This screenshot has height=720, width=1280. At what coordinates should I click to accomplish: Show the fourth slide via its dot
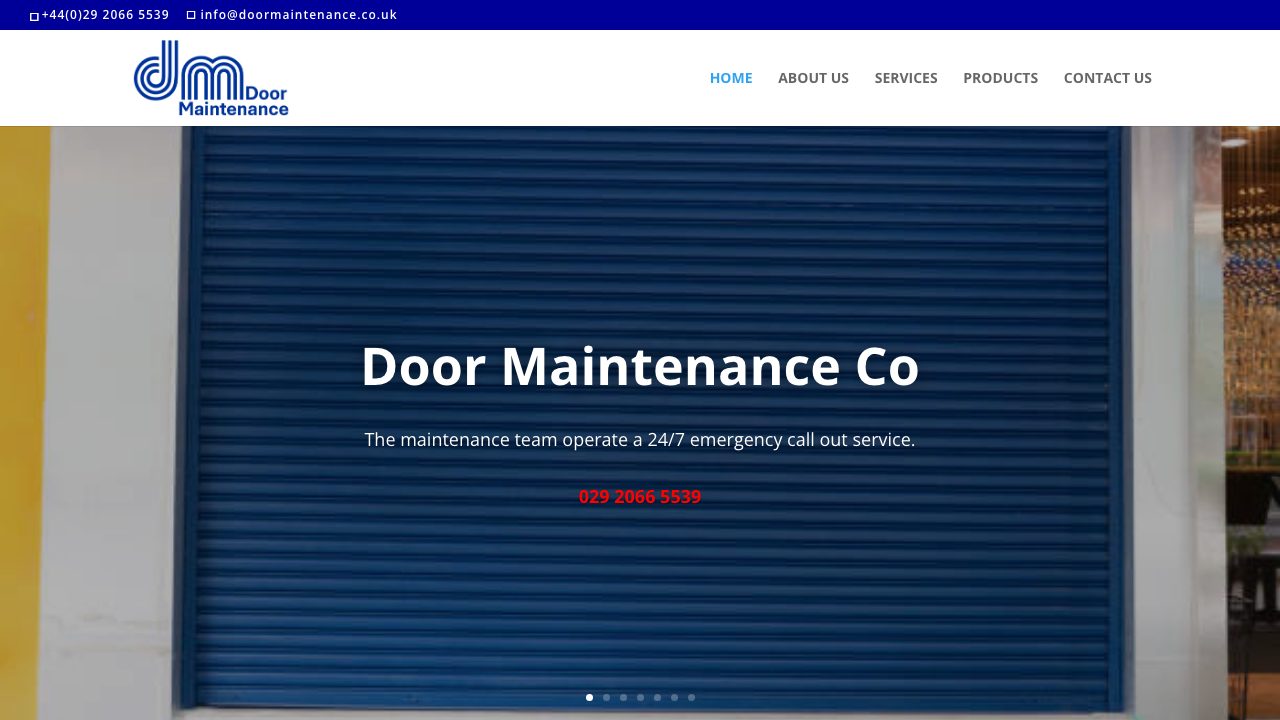pos(640,697)
